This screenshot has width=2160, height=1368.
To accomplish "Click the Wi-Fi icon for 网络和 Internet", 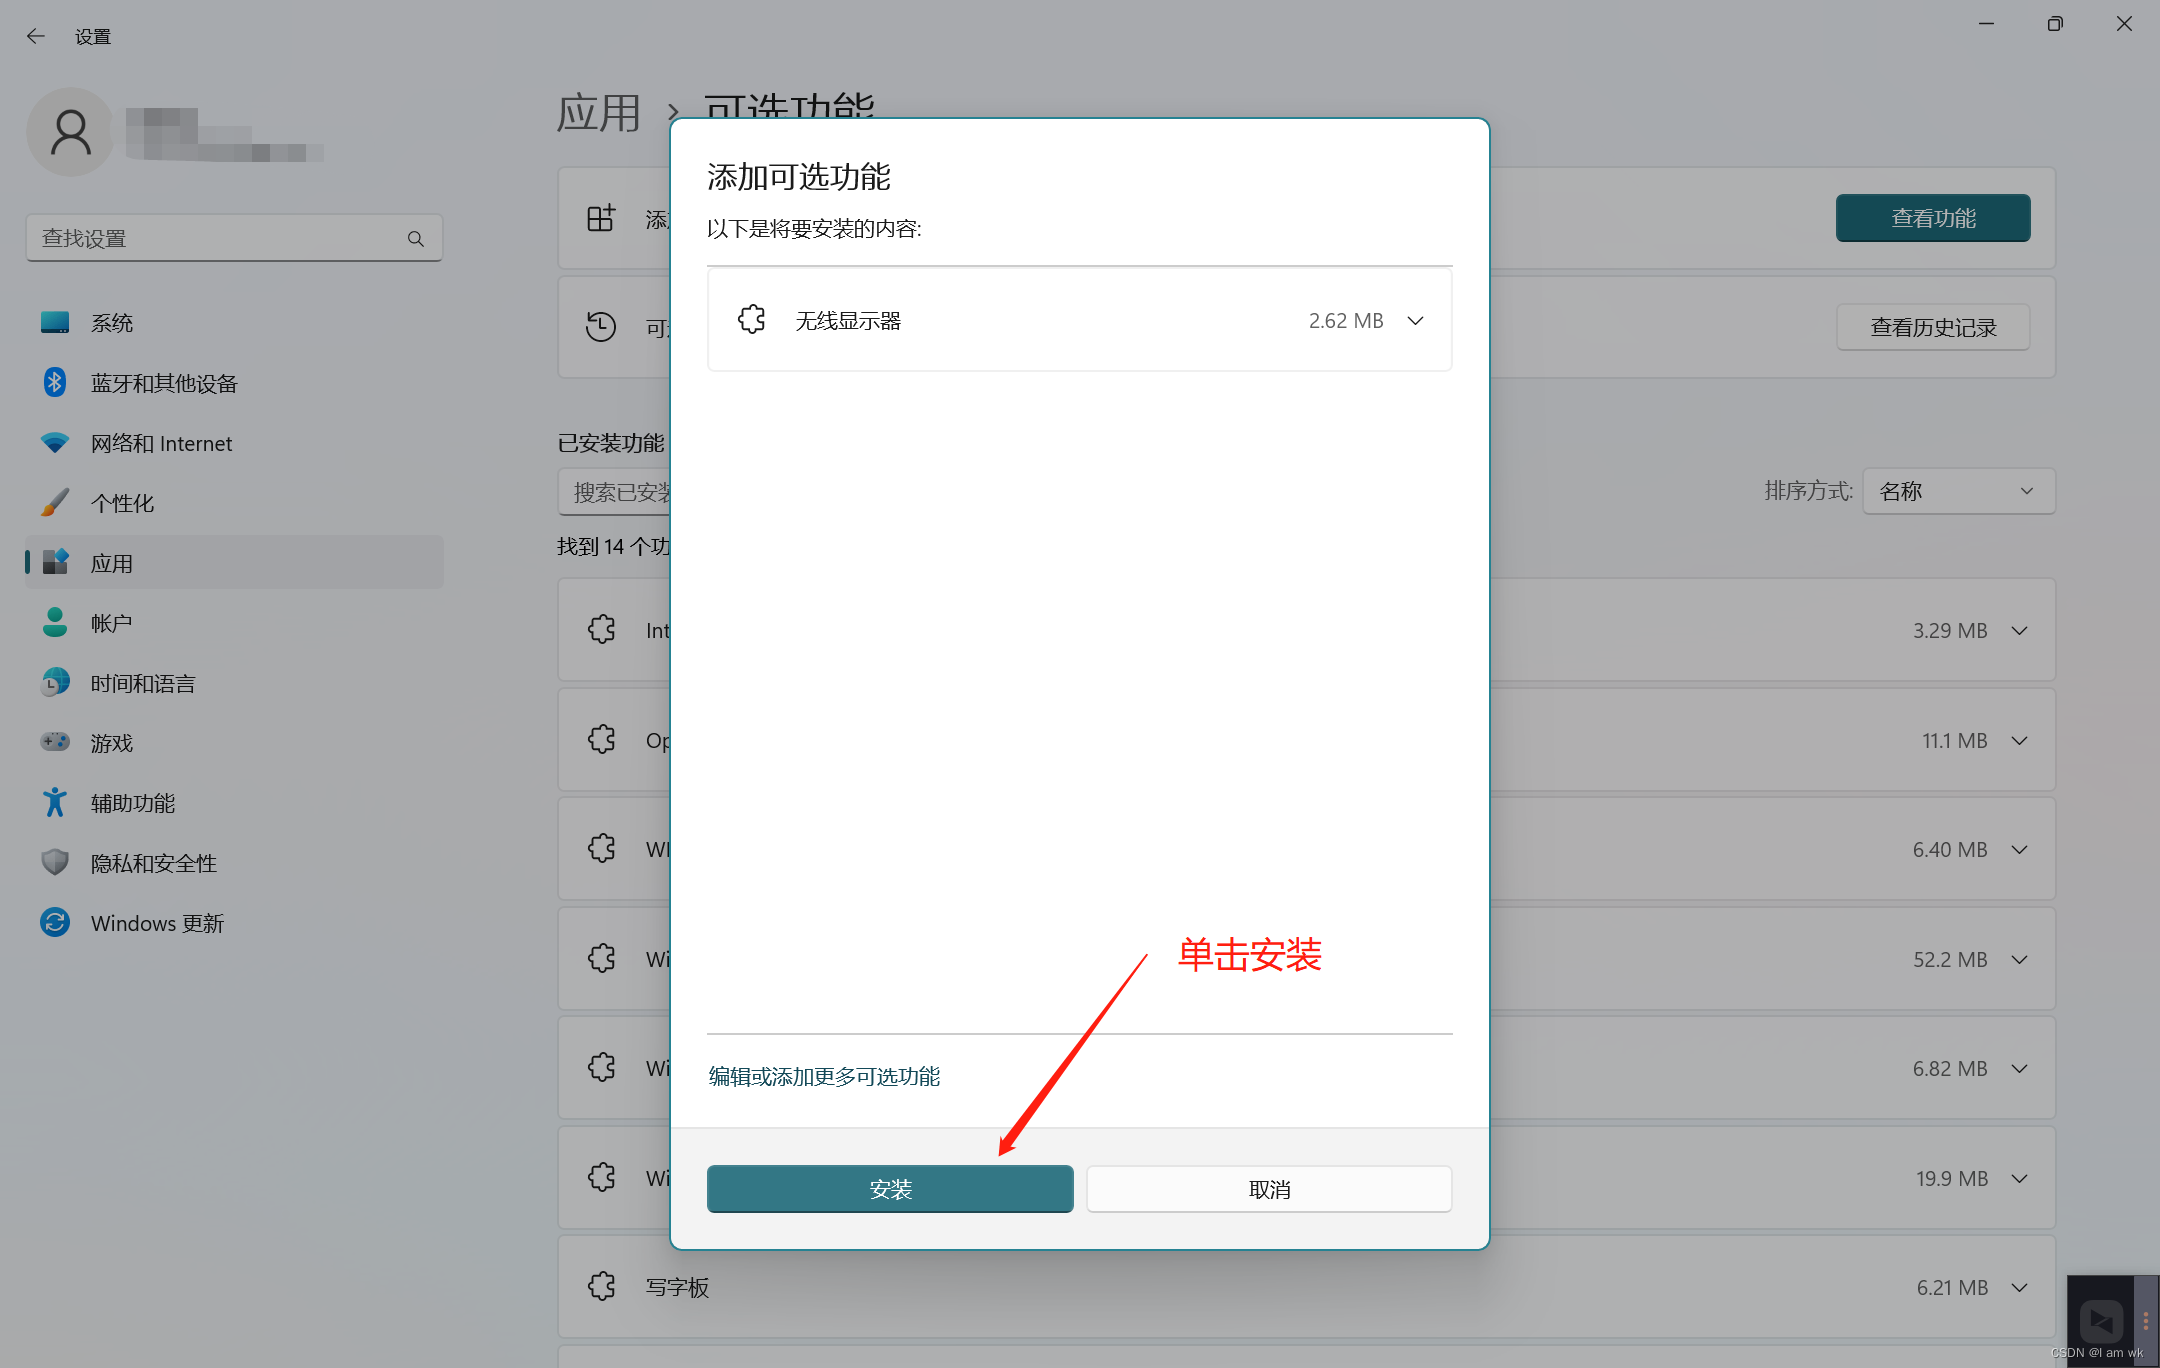I will [55, 443].
